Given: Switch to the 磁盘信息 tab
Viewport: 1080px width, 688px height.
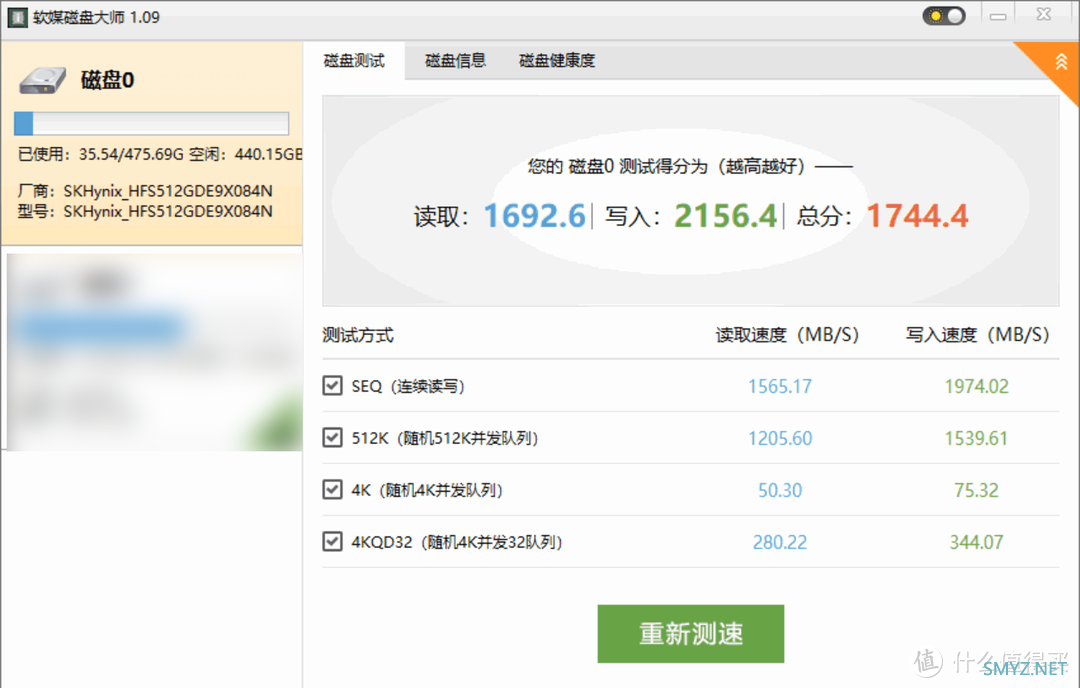Looking at the screenshot, I should point(455,61).
